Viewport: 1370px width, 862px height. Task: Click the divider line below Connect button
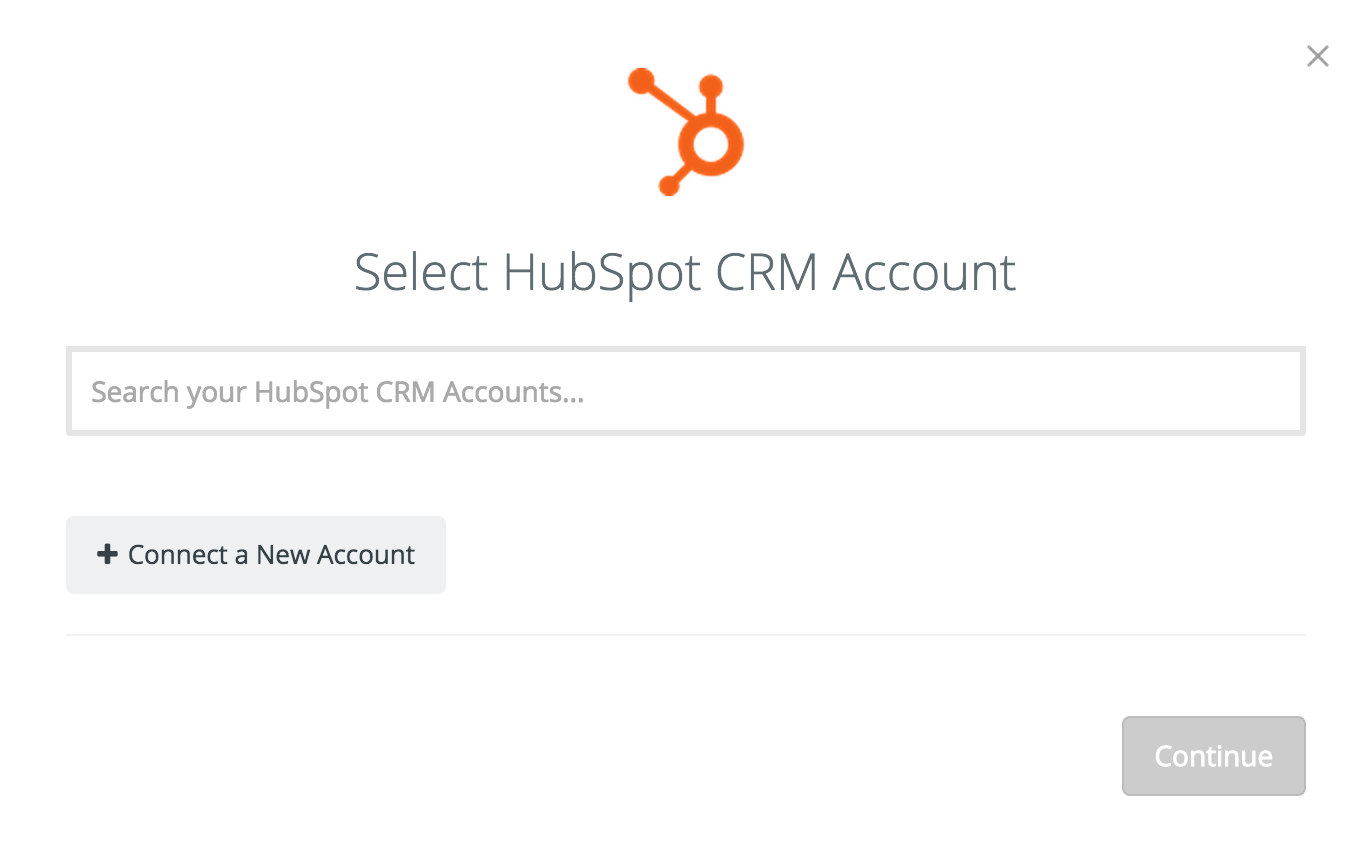(x=686, y=635)
